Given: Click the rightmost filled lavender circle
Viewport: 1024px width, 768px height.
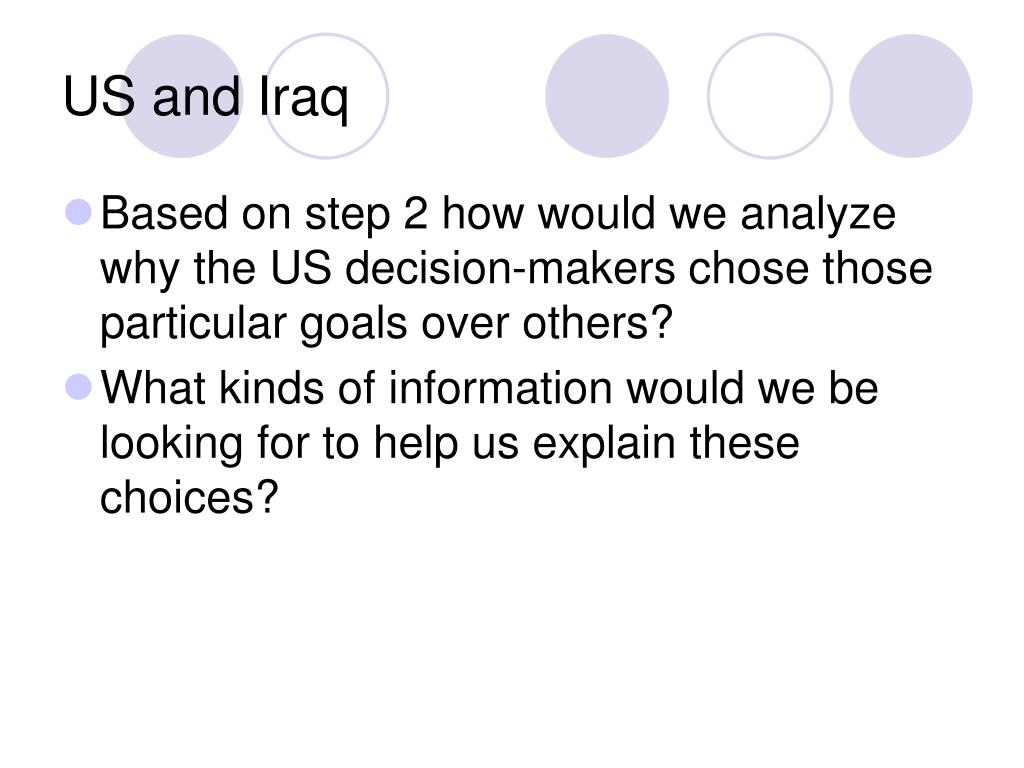Looking at the screenshot, I should coord(910,96).
